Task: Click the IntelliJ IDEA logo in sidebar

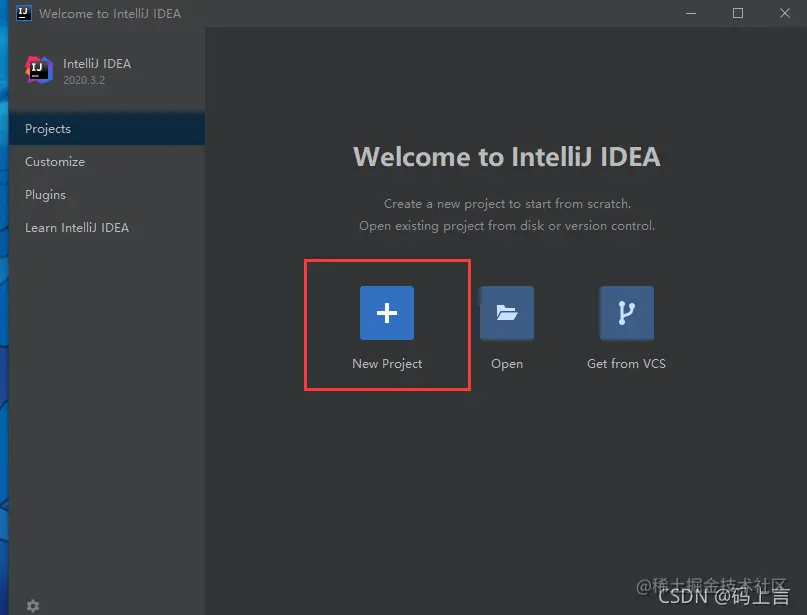Action: pos(39,70)
